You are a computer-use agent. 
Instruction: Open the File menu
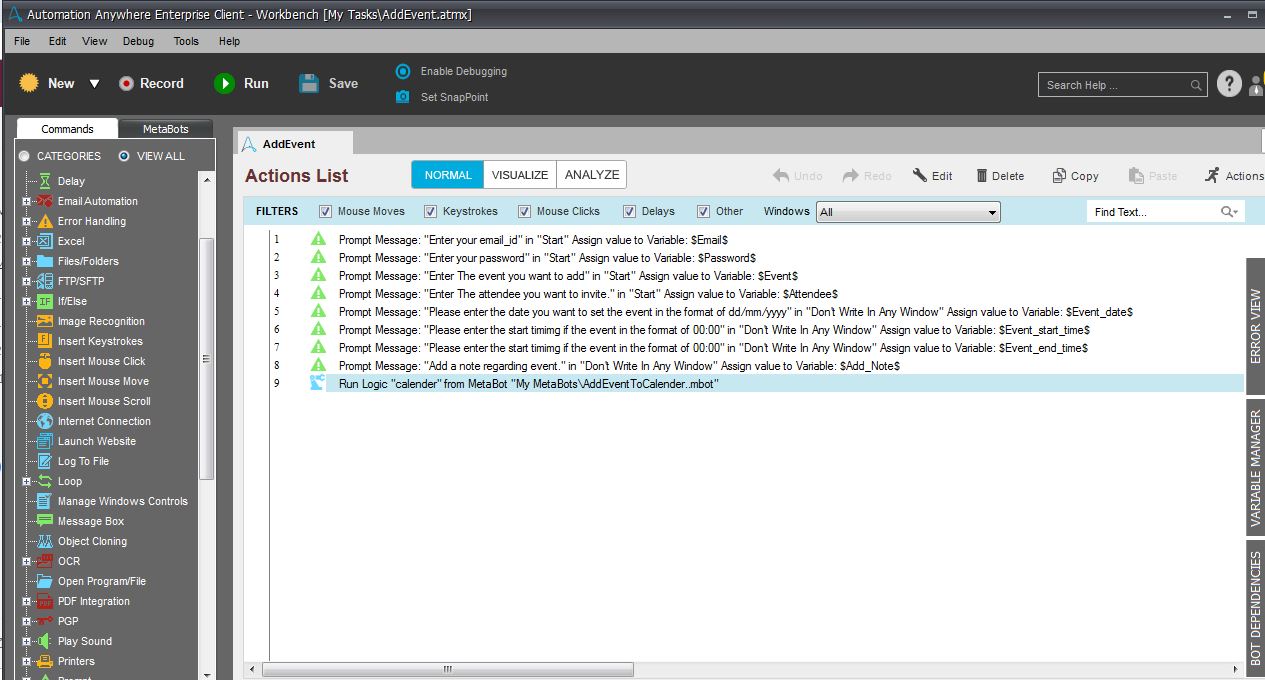coord(22,41)
